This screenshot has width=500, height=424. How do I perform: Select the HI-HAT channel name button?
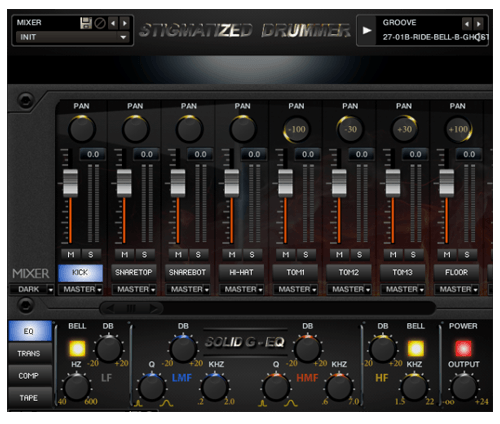(x=242, y=273)
